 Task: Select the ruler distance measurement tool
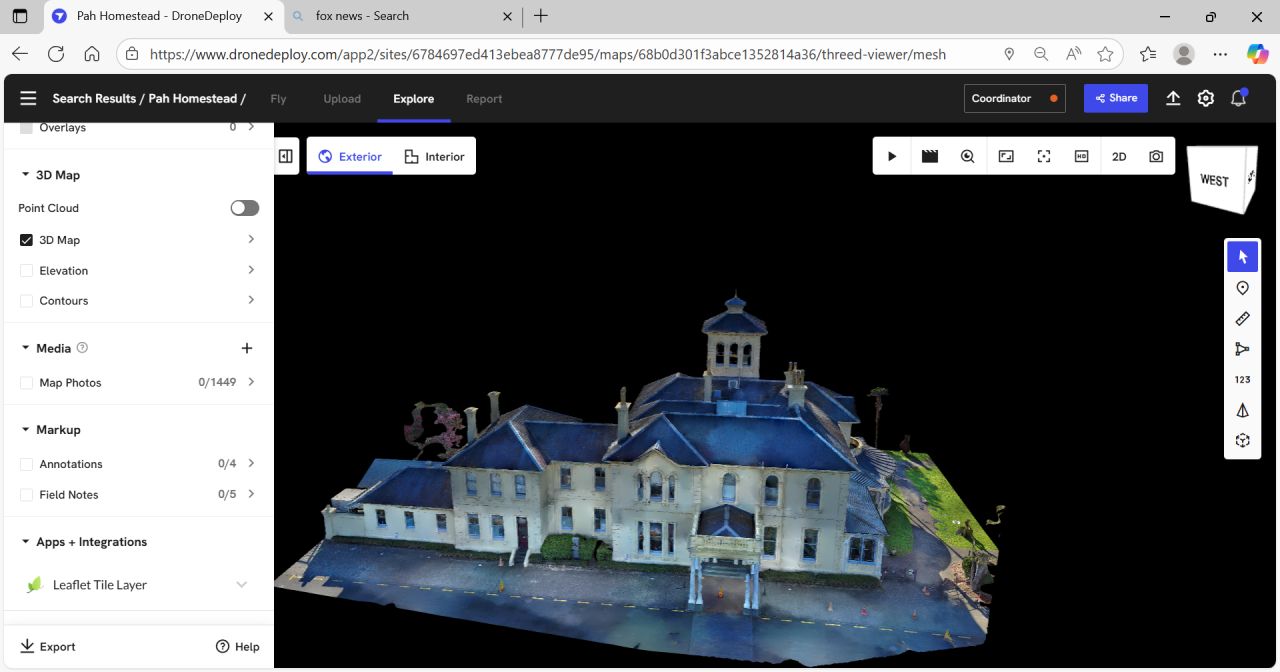1242,318
